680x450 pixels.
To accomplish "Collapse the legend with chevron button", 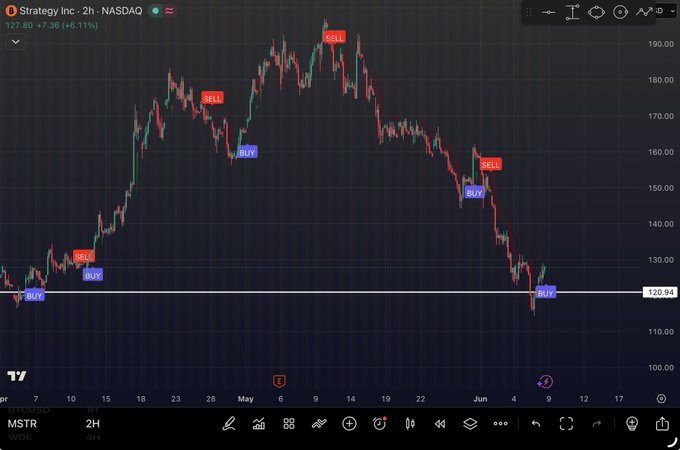I will [16, 42].
